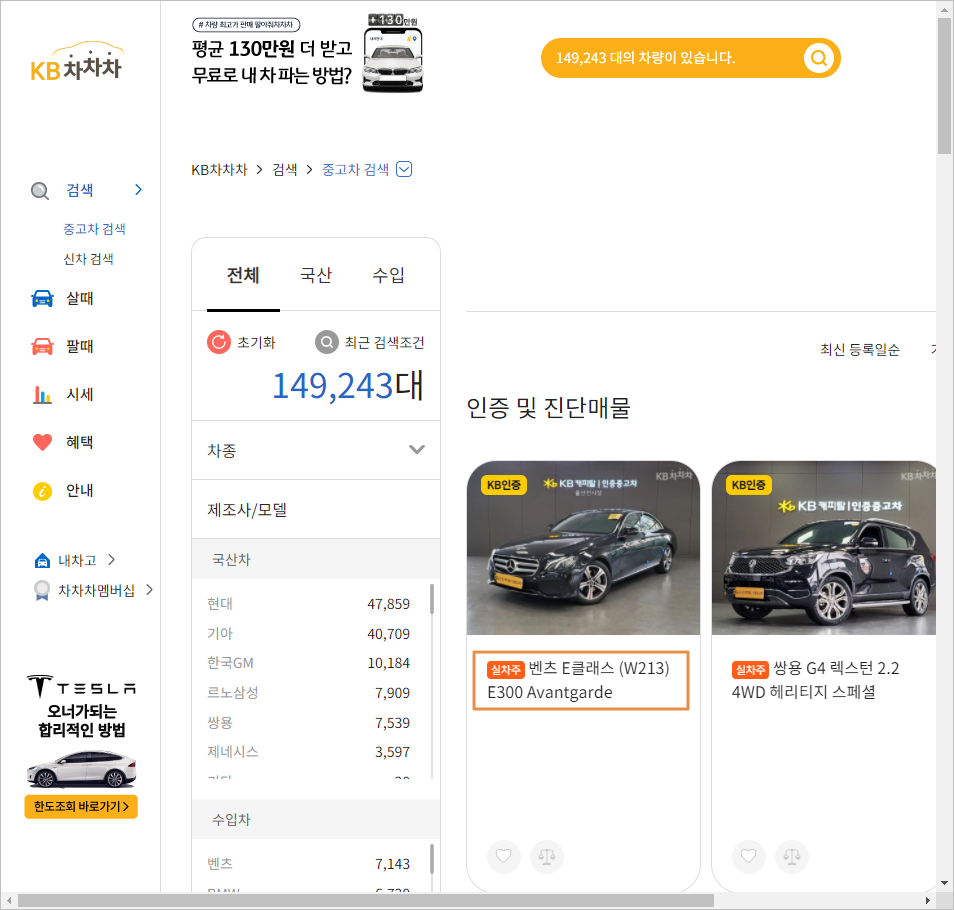Compare the 쌍용 G4 렉스턴 scale icon
The height and width of the screenshot is (910, 954).
(792, 856)
